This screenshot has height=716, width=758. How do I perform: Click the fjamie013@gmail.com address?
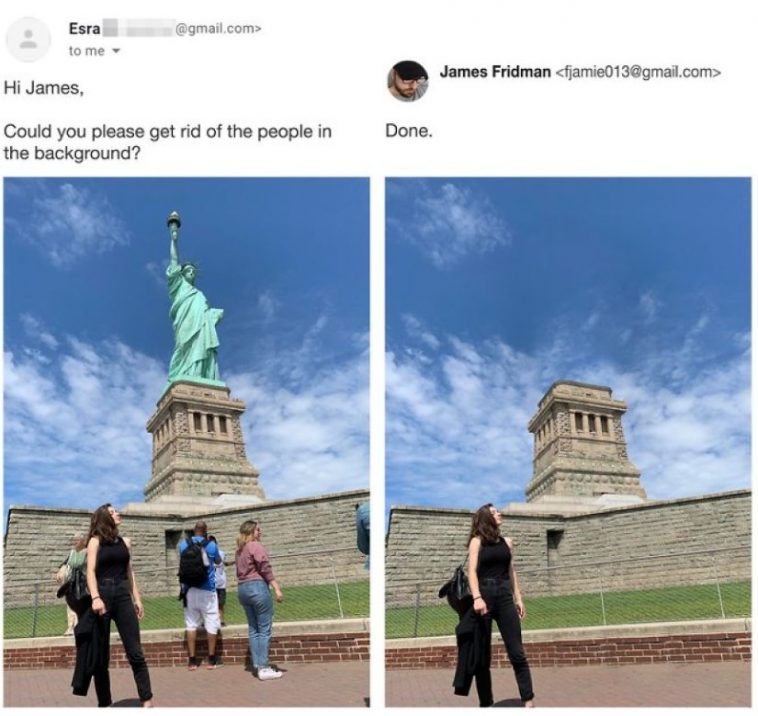pos(638,73)
